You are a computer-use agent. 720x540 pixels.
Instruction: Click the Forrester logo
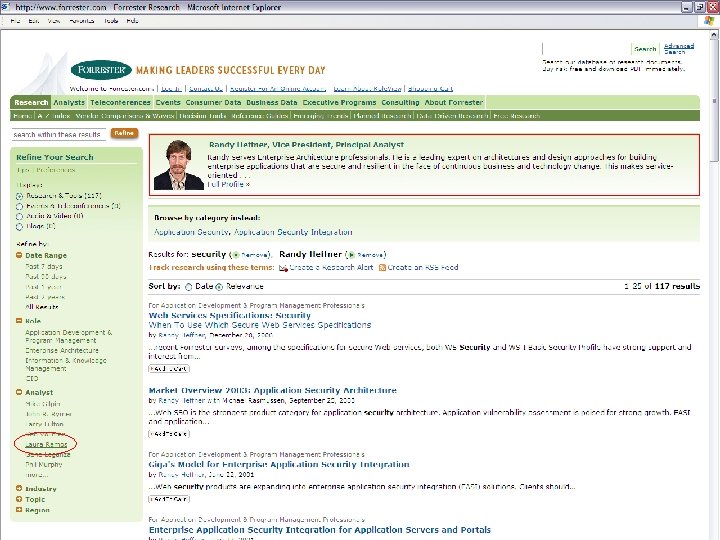pyautogui.click(x=101, y=70)
